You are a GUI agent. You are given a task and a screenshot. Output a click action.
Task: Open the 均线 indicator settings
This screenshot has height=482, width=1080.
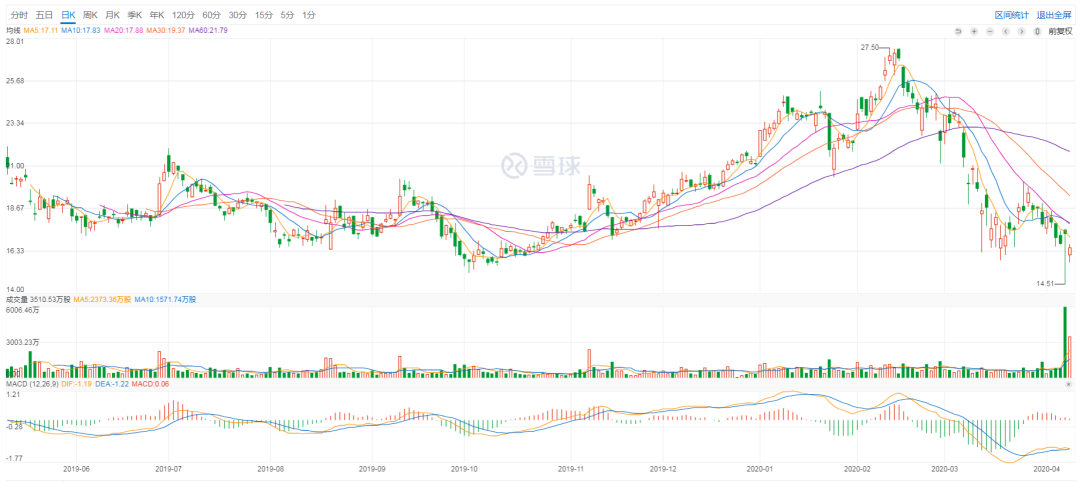14,31
